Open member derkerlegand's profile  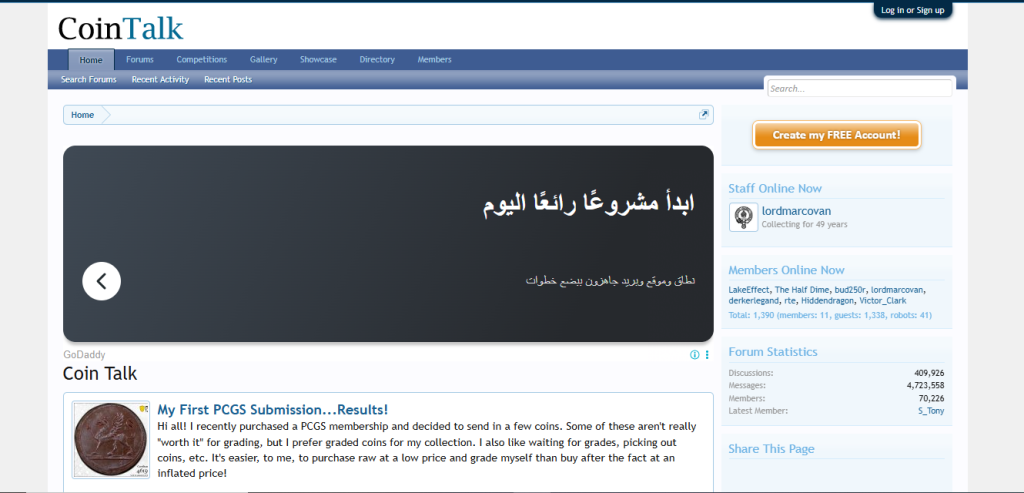pos(754,301)
